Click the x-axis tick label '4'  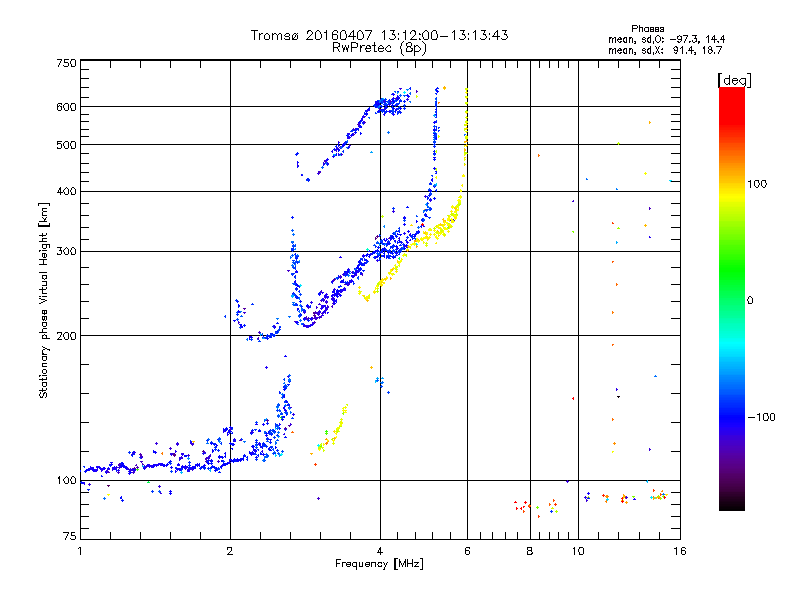click(x=380, y=551)
